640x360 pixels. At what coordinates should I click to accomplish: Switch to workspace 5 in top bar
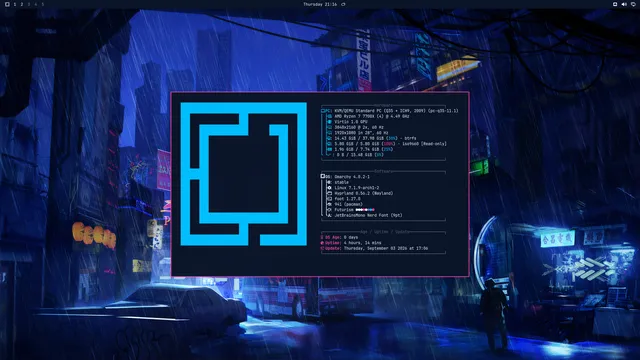42,4
